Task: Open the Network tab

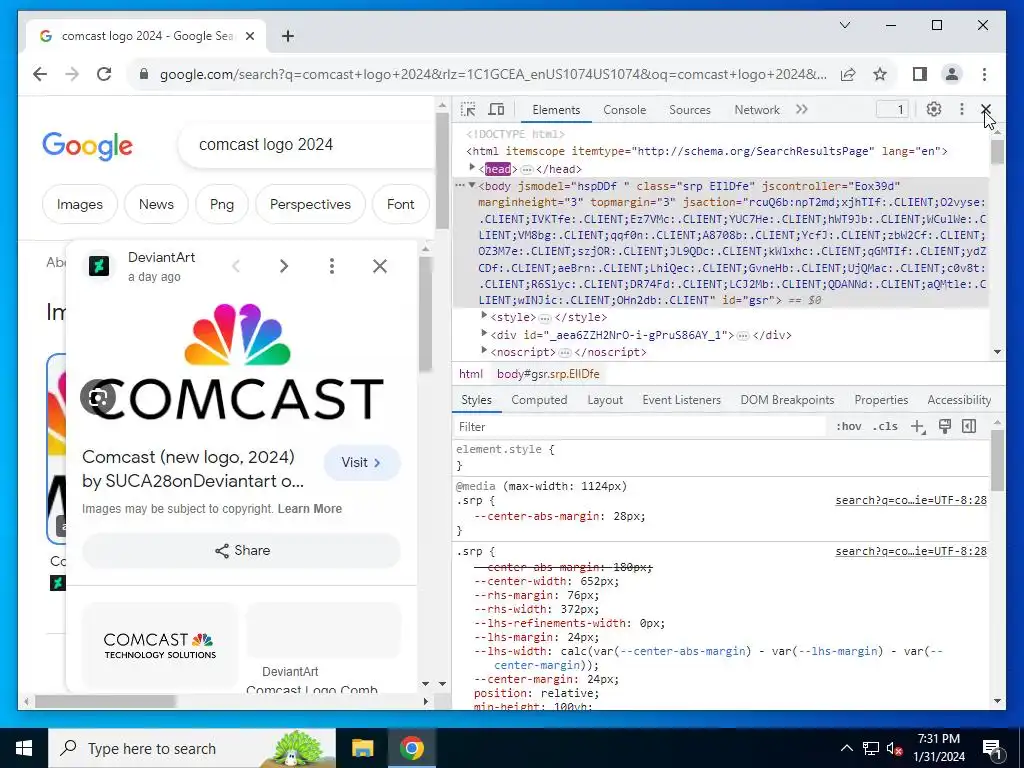Action: [757, 110]
